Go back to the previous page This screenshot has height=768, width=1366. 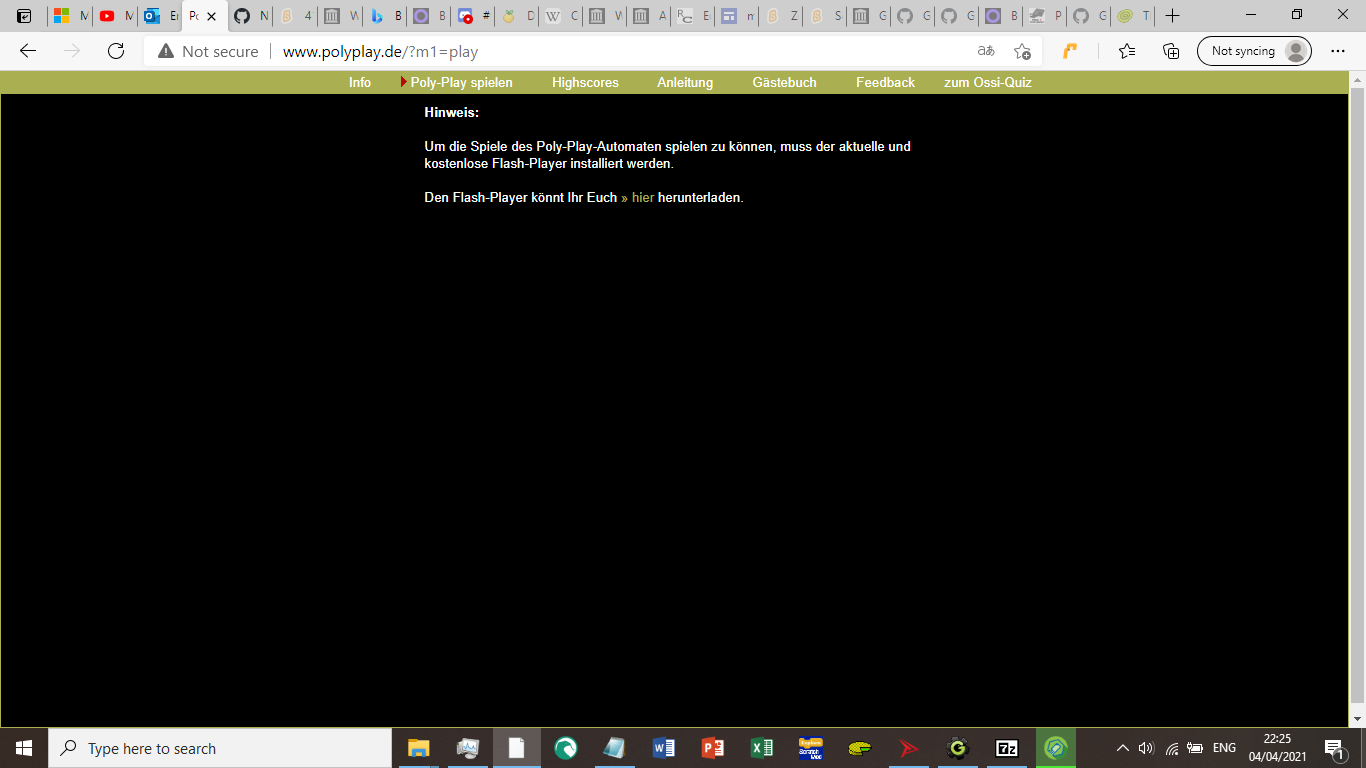(28, 51)
